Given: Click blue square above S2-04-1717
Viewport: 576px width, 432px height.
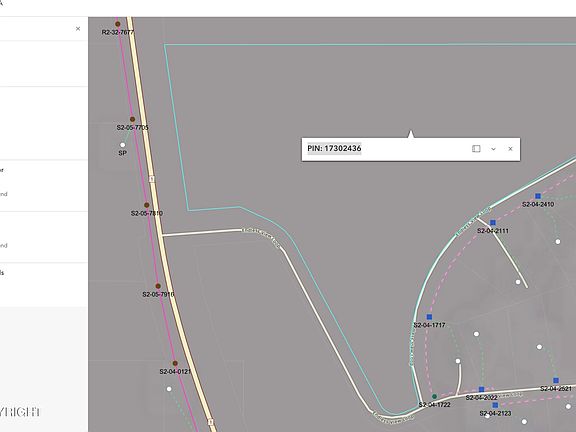Looking at the screenshot, I should coord(429,317).
